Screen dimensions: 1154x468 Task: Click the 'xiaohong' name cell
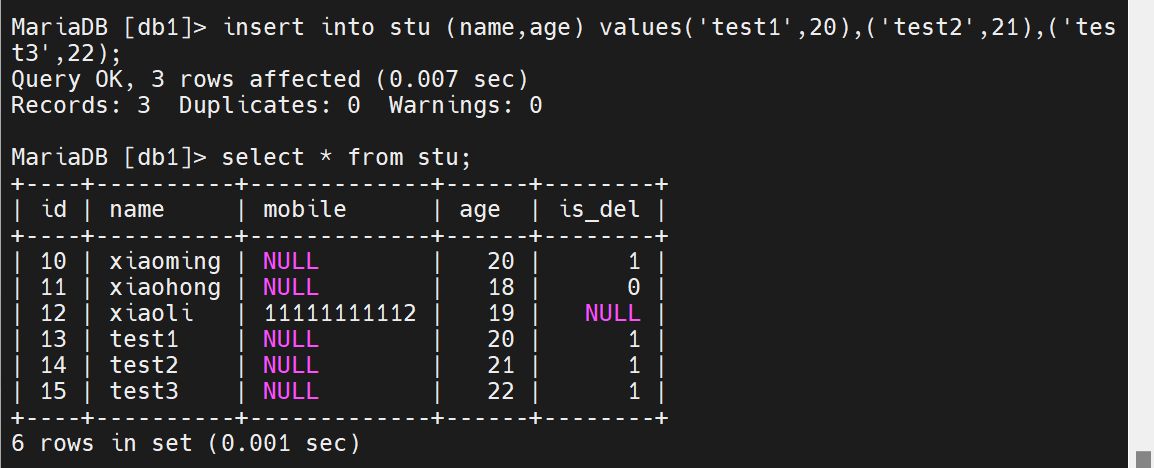coord(165,287)
